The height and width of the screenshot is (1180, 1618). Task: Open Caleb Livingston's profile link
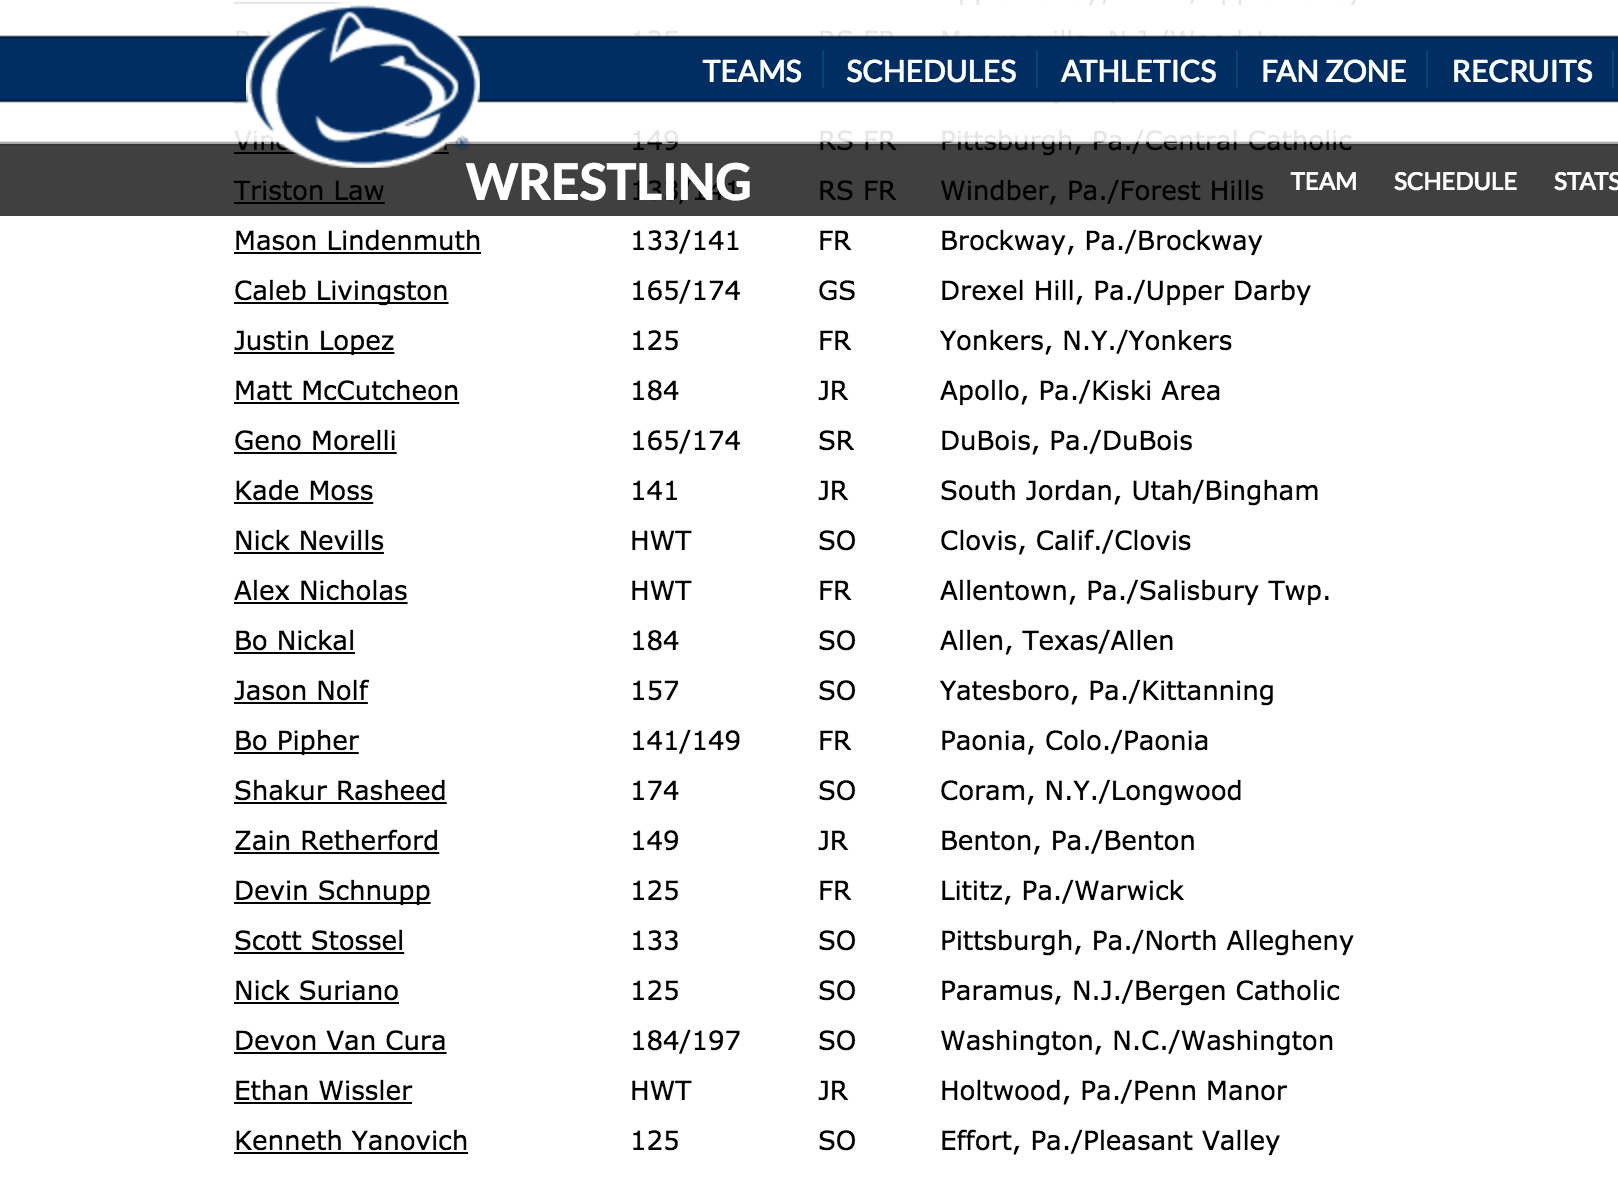(341, 291)
